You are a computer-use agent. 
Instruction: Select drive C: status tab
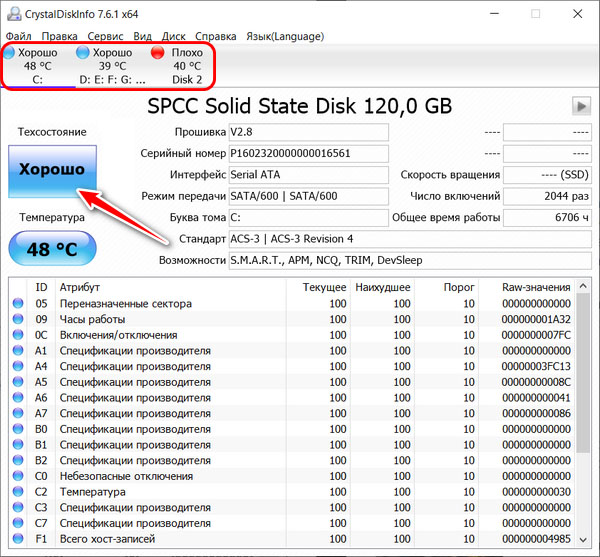38,66
